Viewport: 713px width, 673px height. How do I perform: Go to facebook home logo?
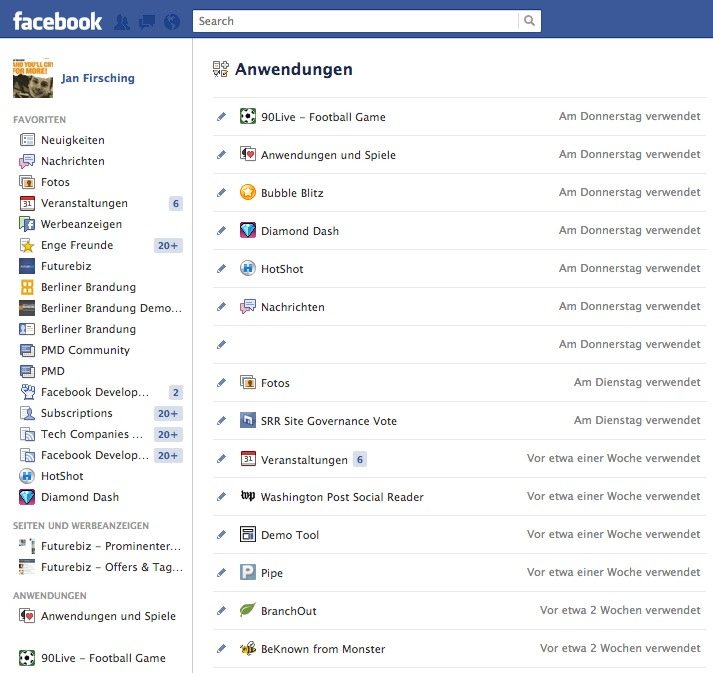coord(57,21)
